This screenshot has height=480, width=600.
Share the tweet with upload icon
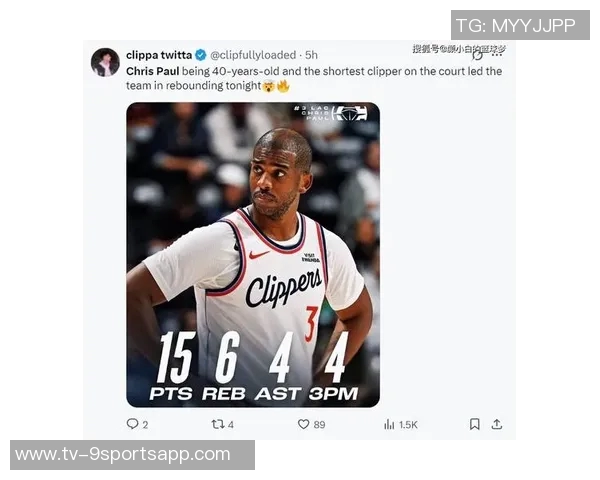coord(497,424)
